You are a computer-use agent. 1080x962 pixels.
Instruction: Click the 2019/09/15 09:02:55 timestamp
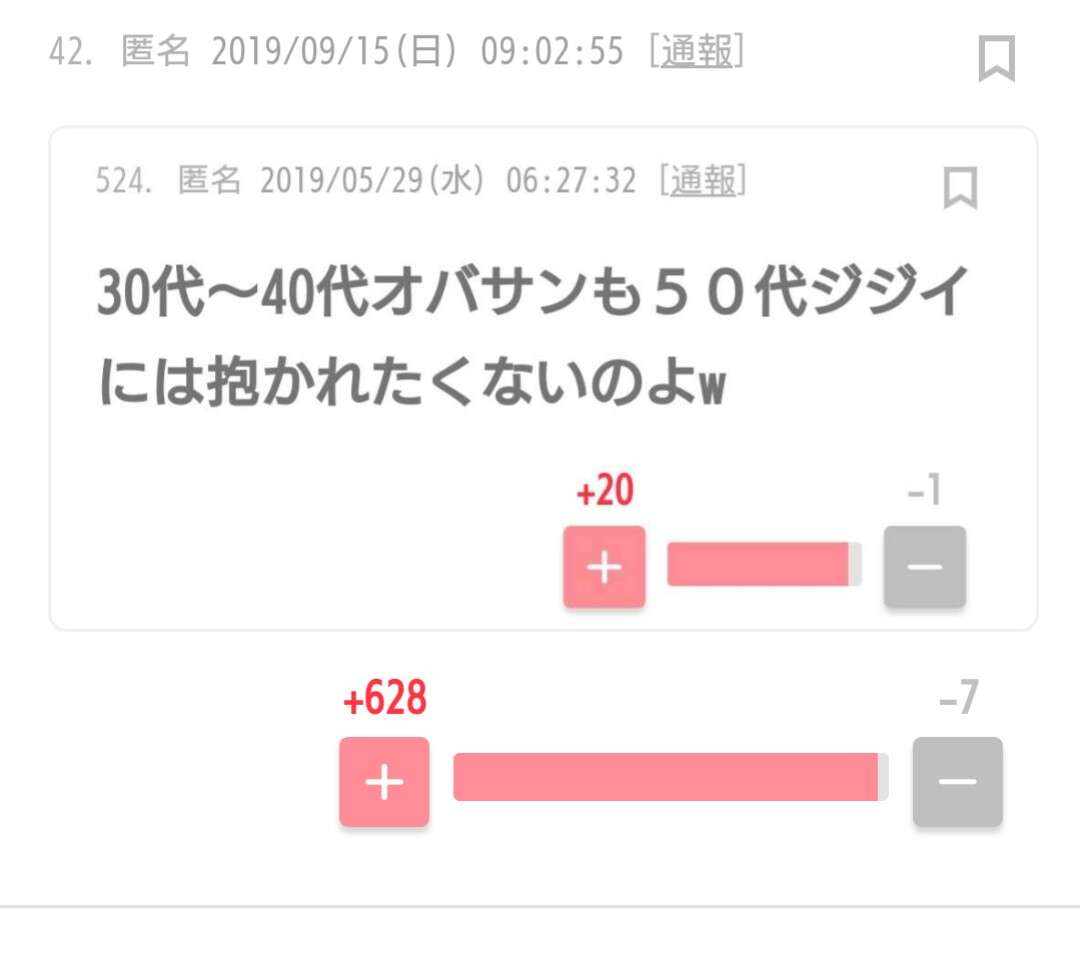417,52
